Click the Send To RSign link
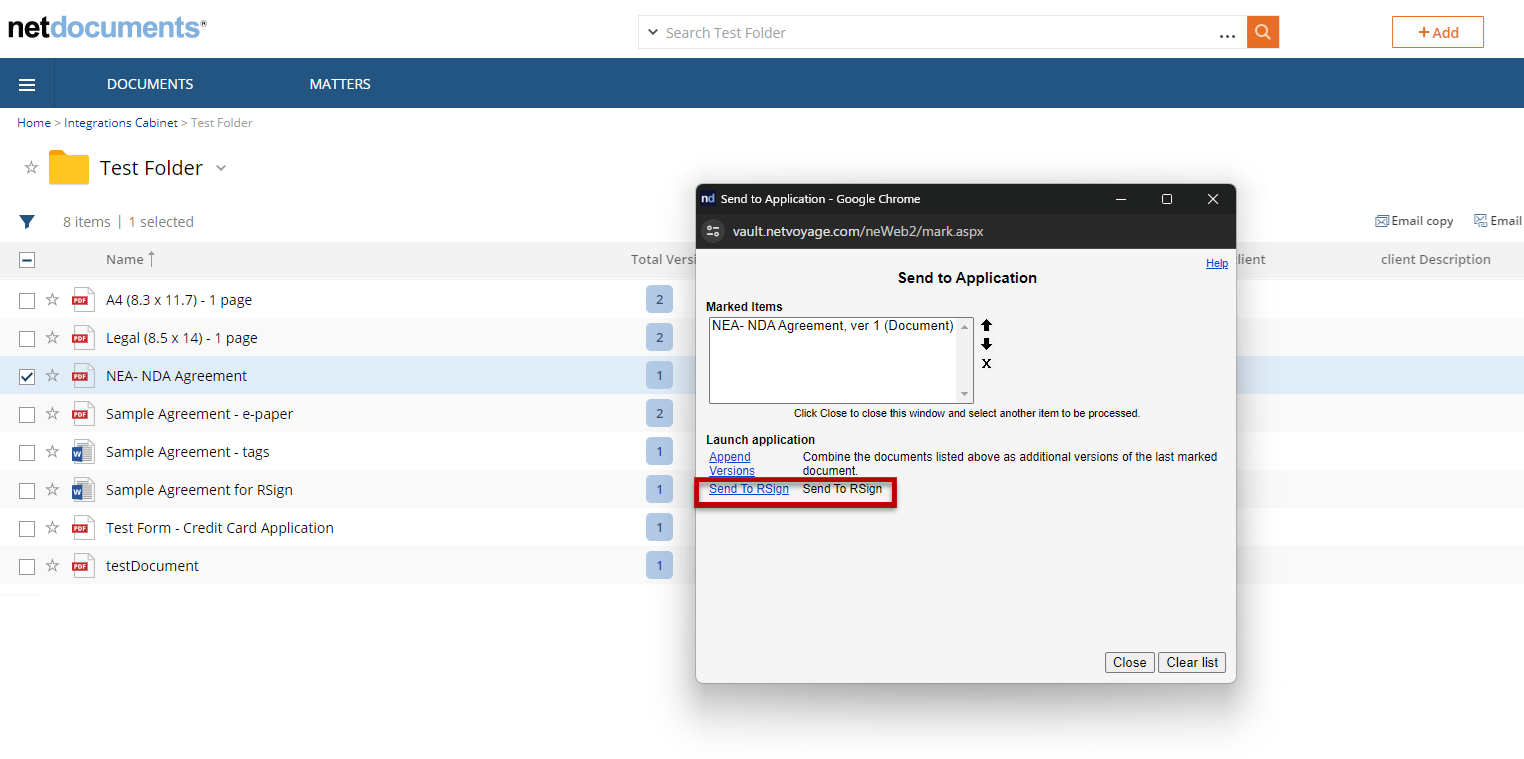The image size is (1524, 759). [x=749, y=489]
